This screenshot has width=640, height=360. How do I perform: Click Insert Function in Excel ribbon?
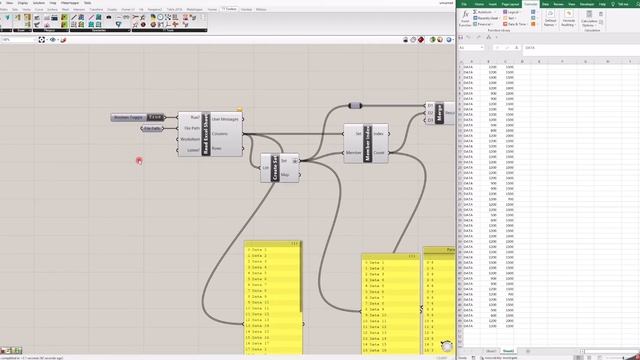465,18
